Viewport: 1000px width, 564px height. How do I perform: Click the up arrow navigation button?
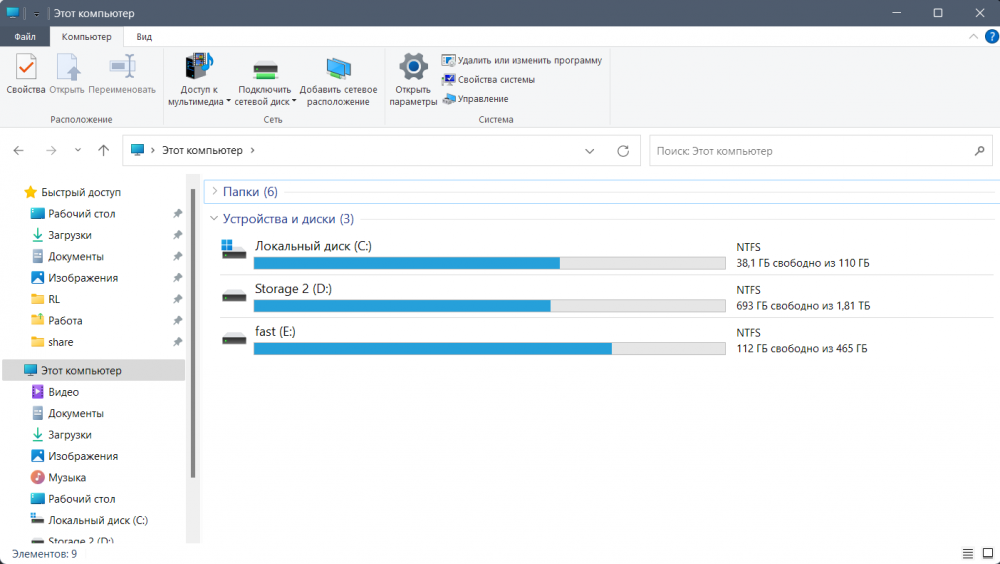[103, 151]
